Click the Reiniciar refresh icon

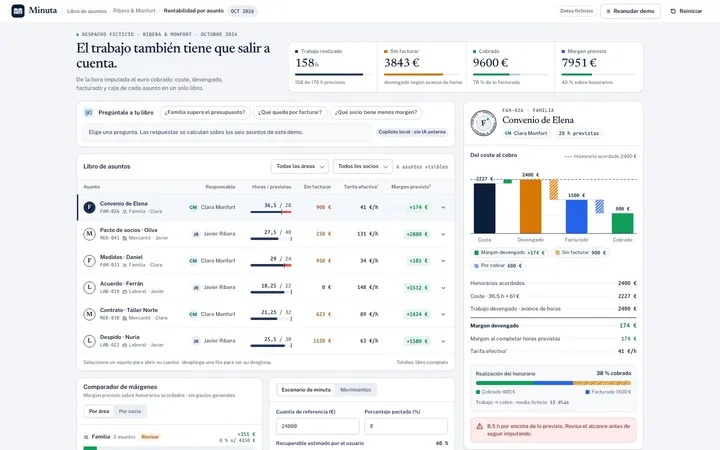point(673,11)
